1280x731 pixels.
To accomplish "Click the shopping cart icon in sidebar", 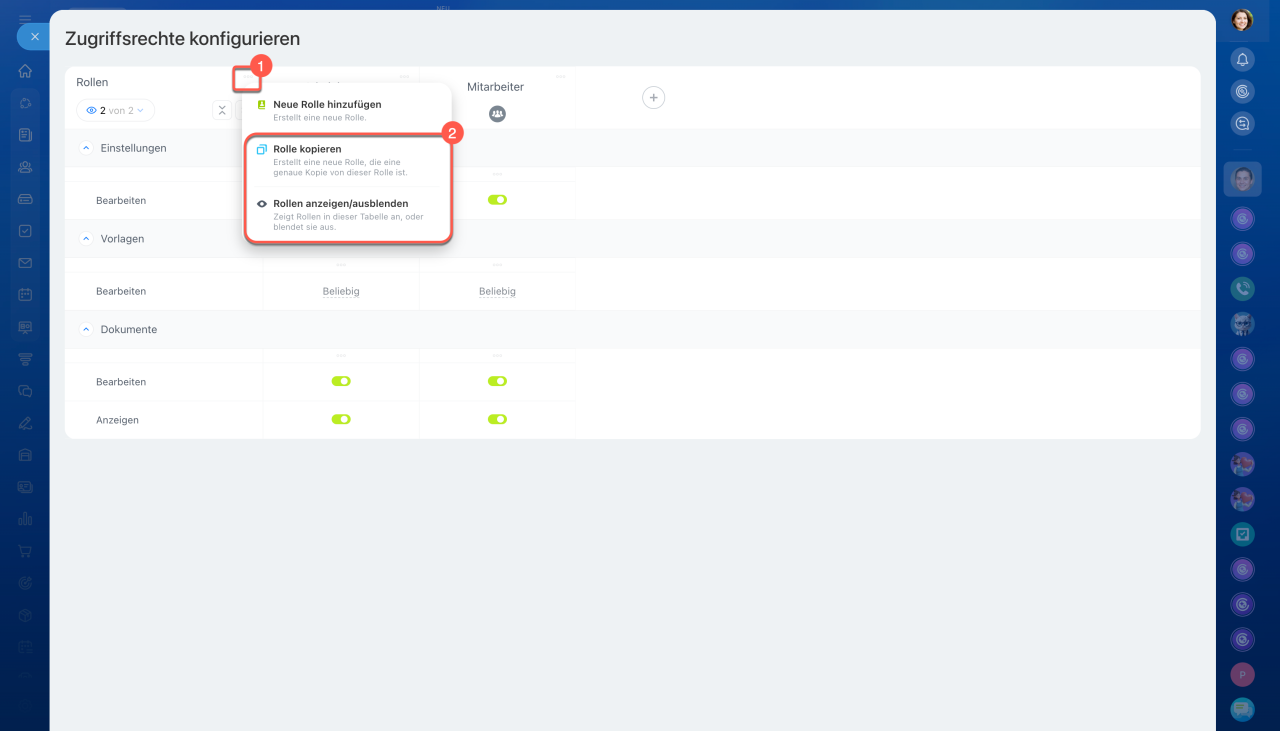I will tap(25, 551).
